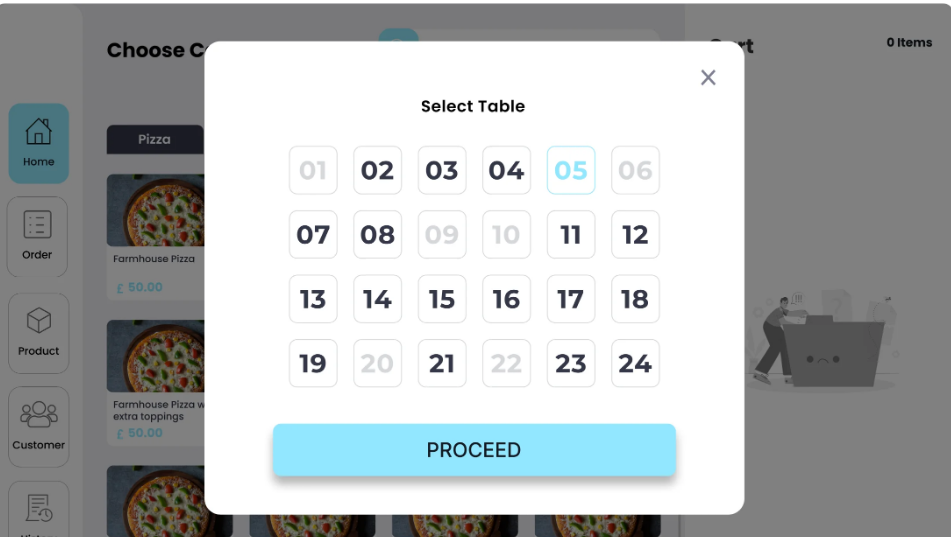951x537 pixels.
Task: Select table 21
Action: click(x=441, y=363)
